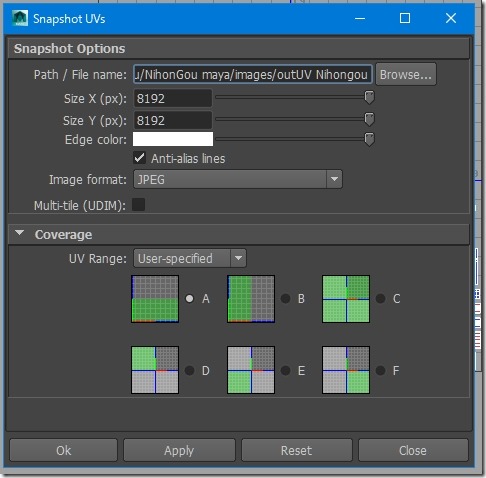
Task: Click the Size Y (px) value field
Action: coord(173,120)
